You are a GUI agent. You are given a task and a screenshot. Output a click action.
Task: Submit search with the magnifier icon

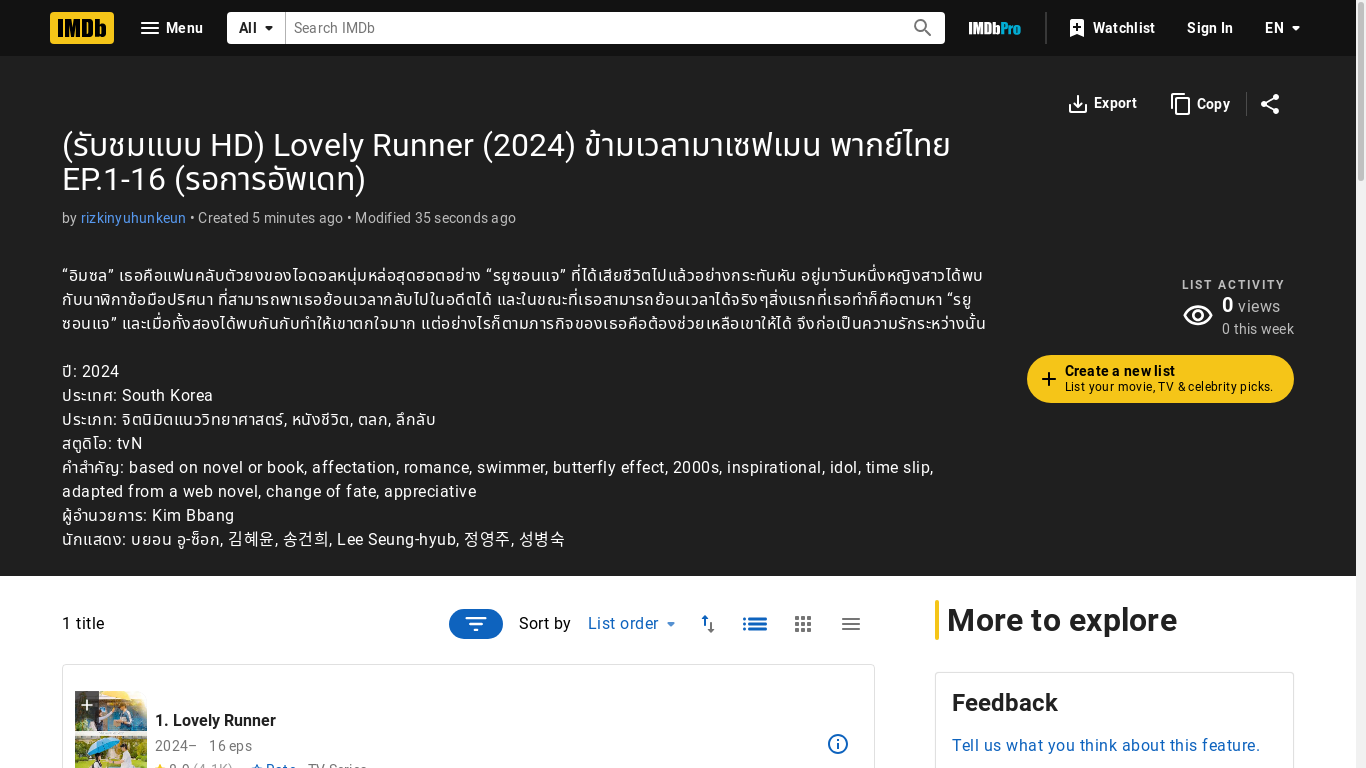pos(923,28)
